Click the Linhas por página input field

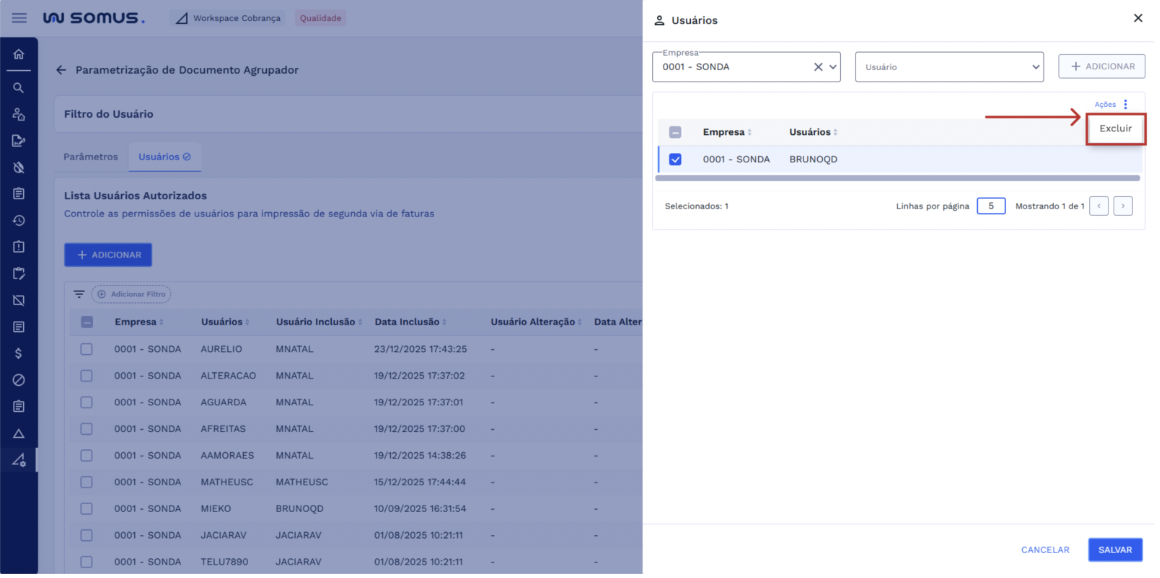[990, 206]
